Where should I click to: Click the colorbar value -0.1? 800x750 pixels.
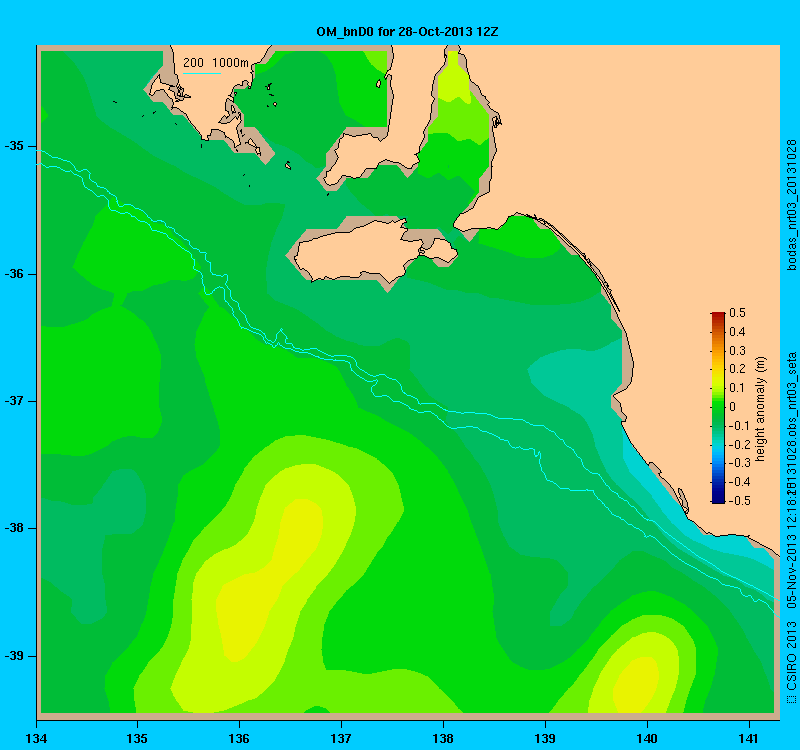(739, 426)
